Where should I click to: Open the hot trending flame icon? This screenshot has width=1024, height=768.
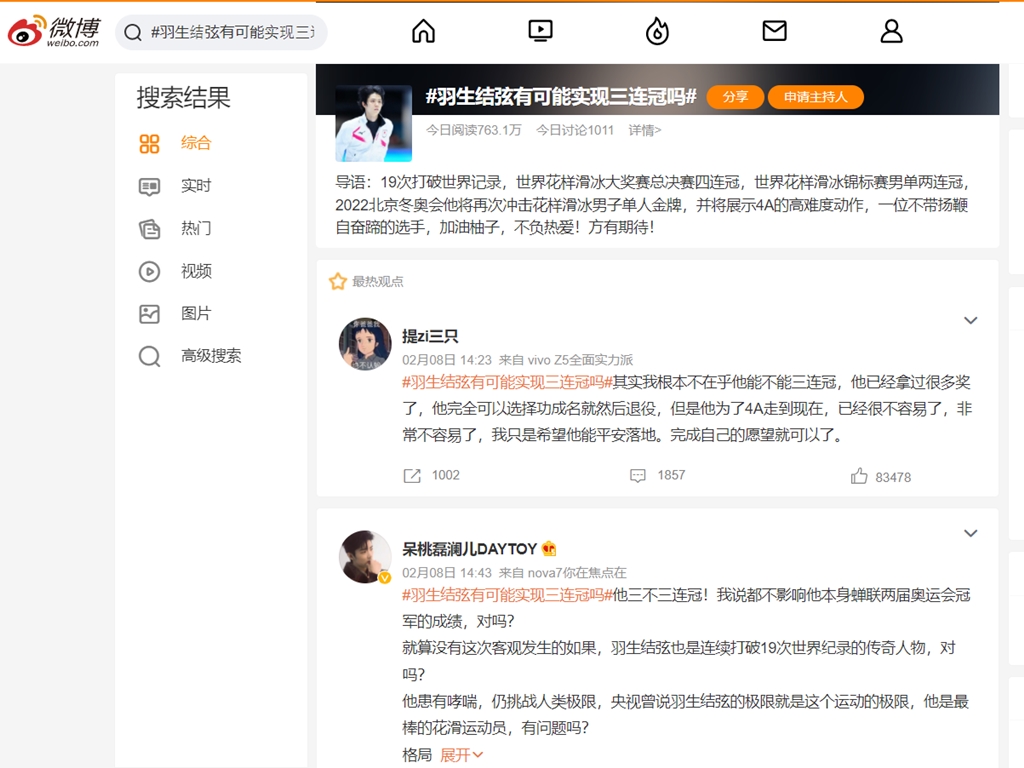tap(657, 32)
